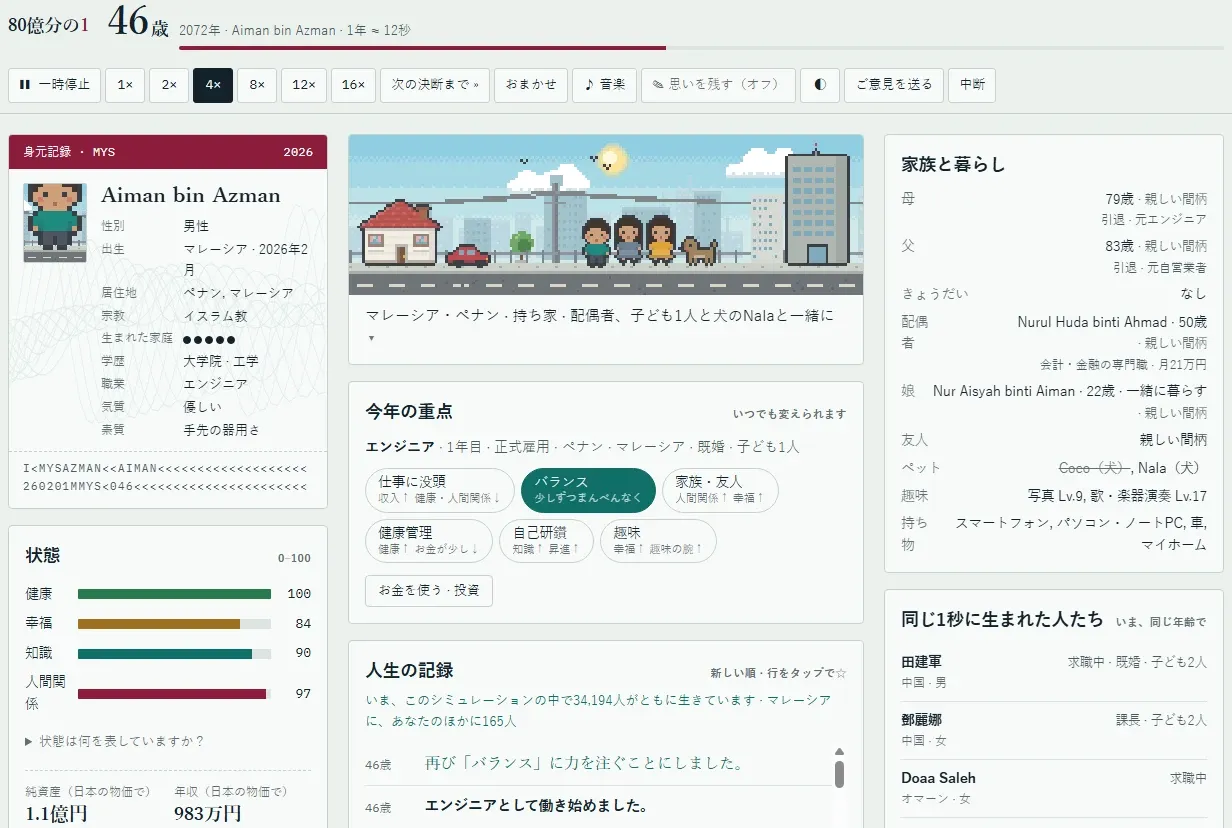Click the 健康 status bar
1232x828 pixels.
174,594
